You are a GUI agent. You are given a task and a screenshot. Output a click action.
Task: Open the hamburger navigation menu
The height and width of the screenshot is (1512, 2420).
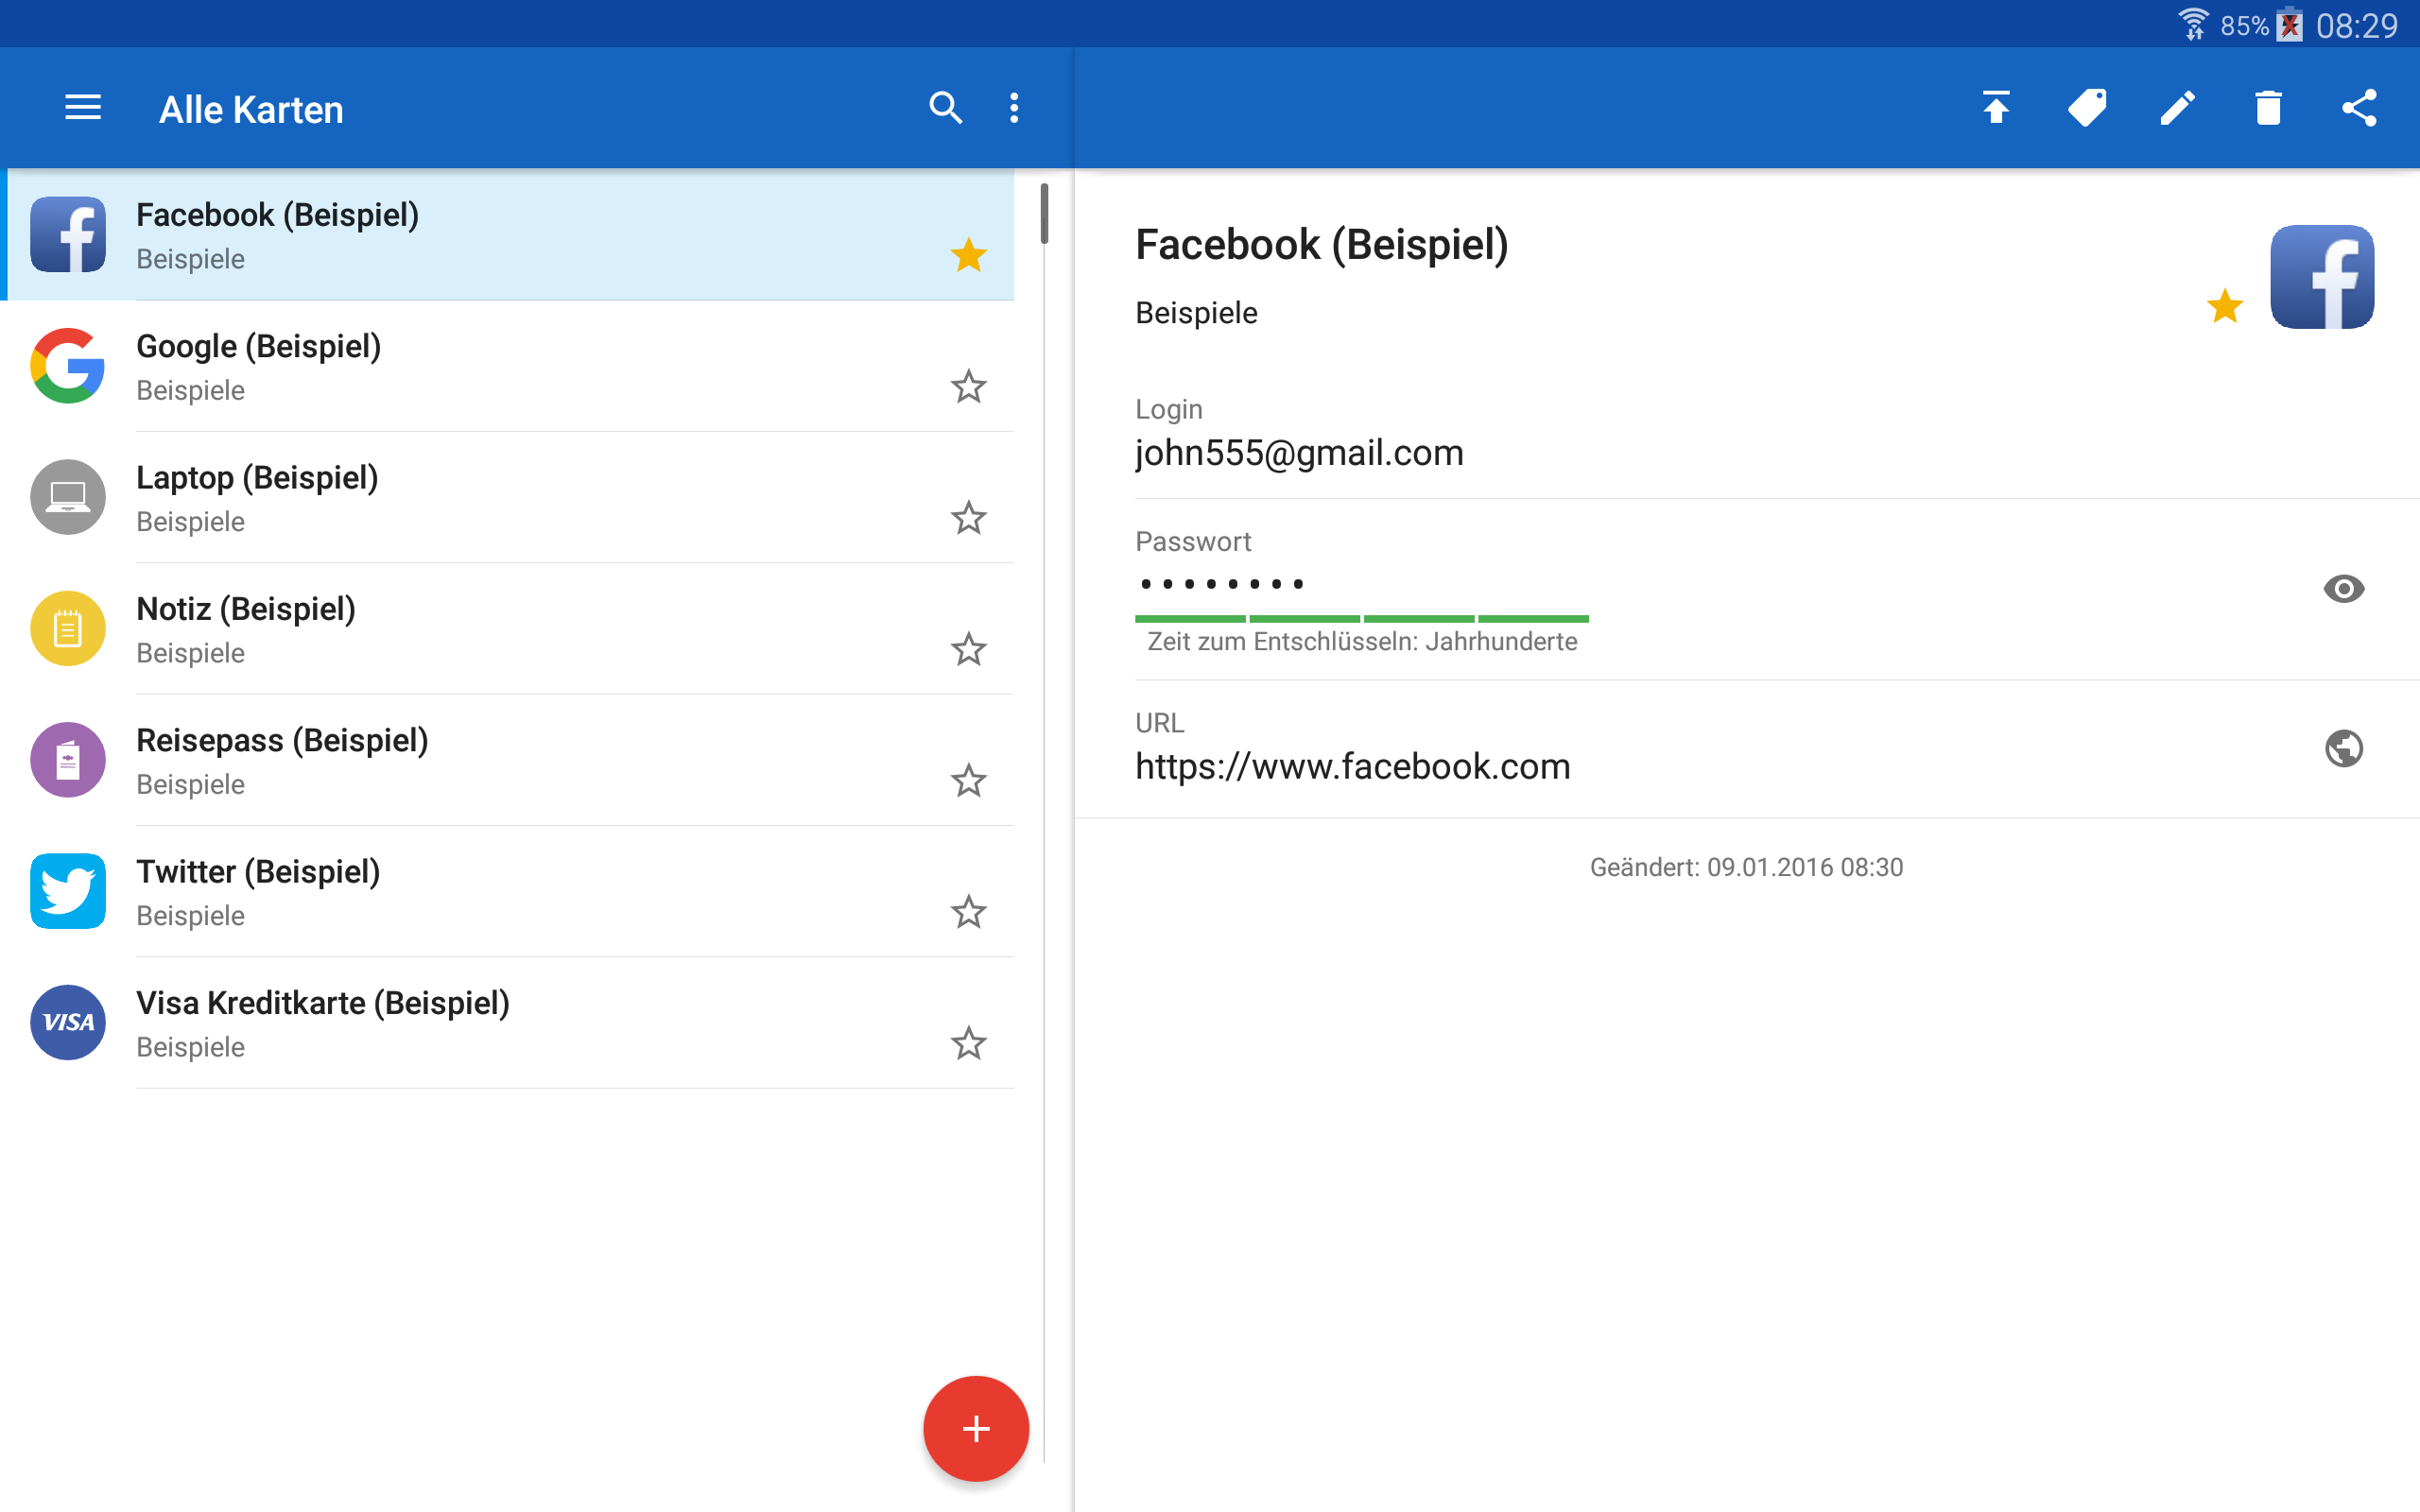tap(83, 108)
